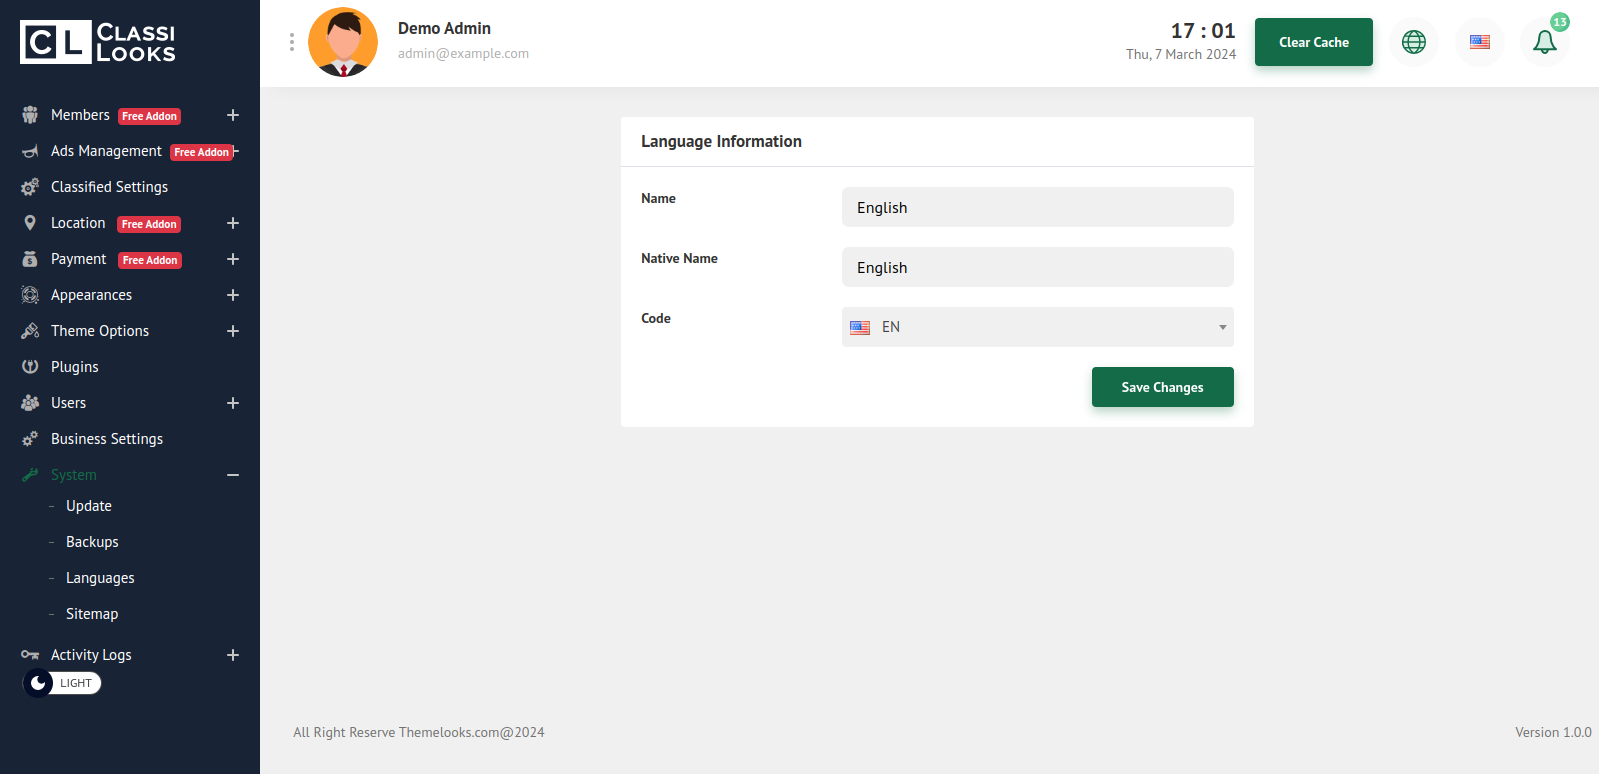1599x774 pixels.
Task: Open the Languages submenu item
Action: (100, 578)
